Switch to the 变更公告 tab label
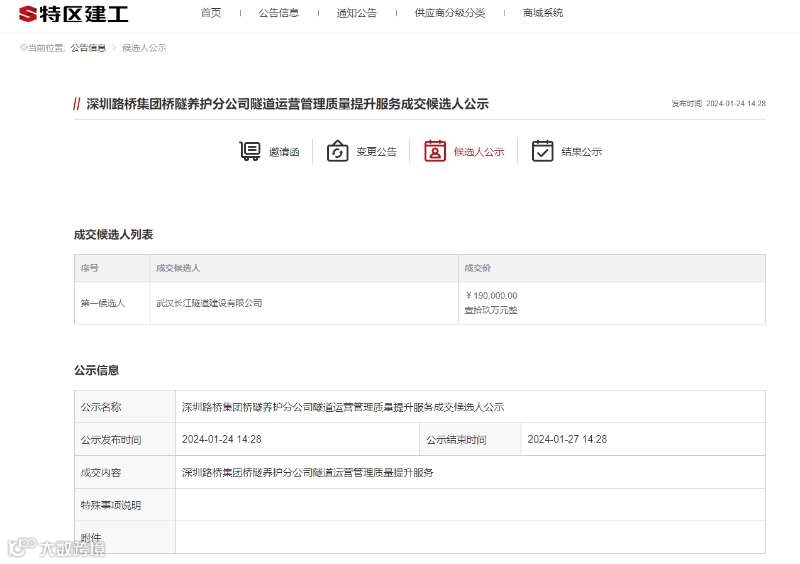The height and width of the screenshot is (564, 800). [x=377, y=152]
